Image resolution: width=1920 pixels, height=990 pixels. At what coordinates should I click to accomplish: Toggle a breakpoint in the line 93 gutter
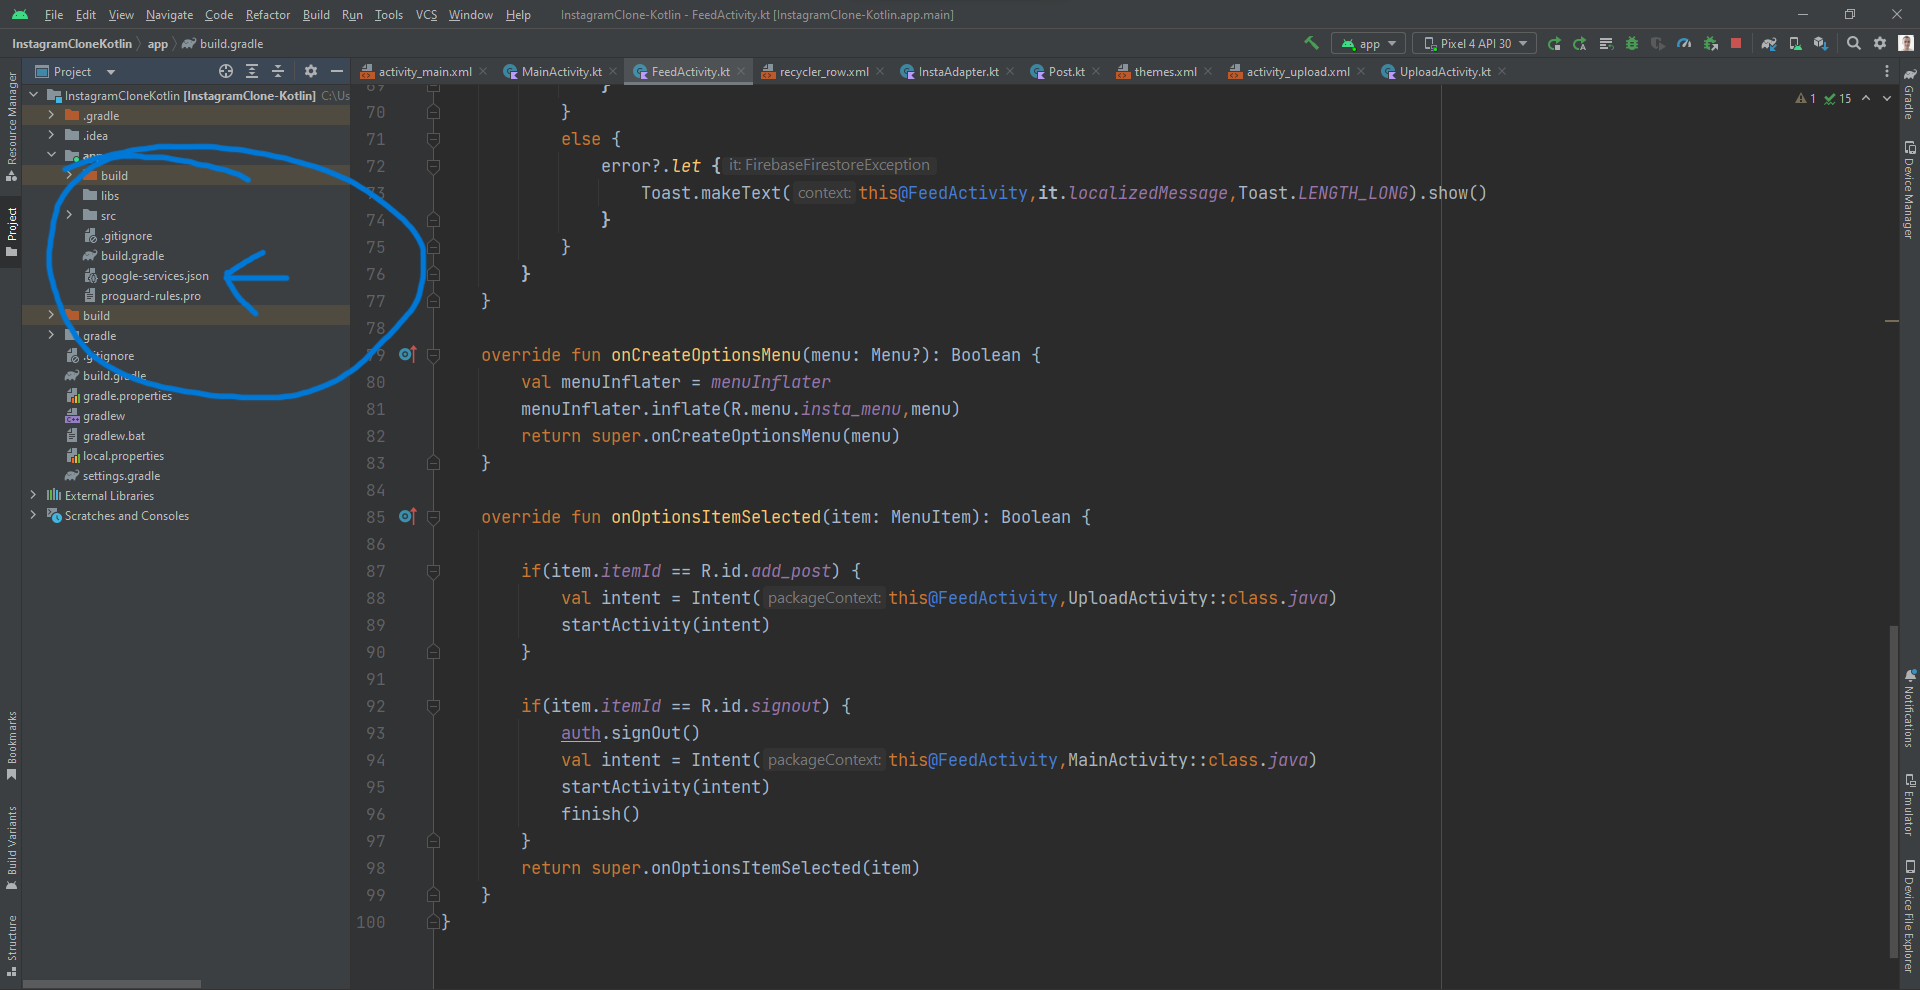[x=410, y=733]
